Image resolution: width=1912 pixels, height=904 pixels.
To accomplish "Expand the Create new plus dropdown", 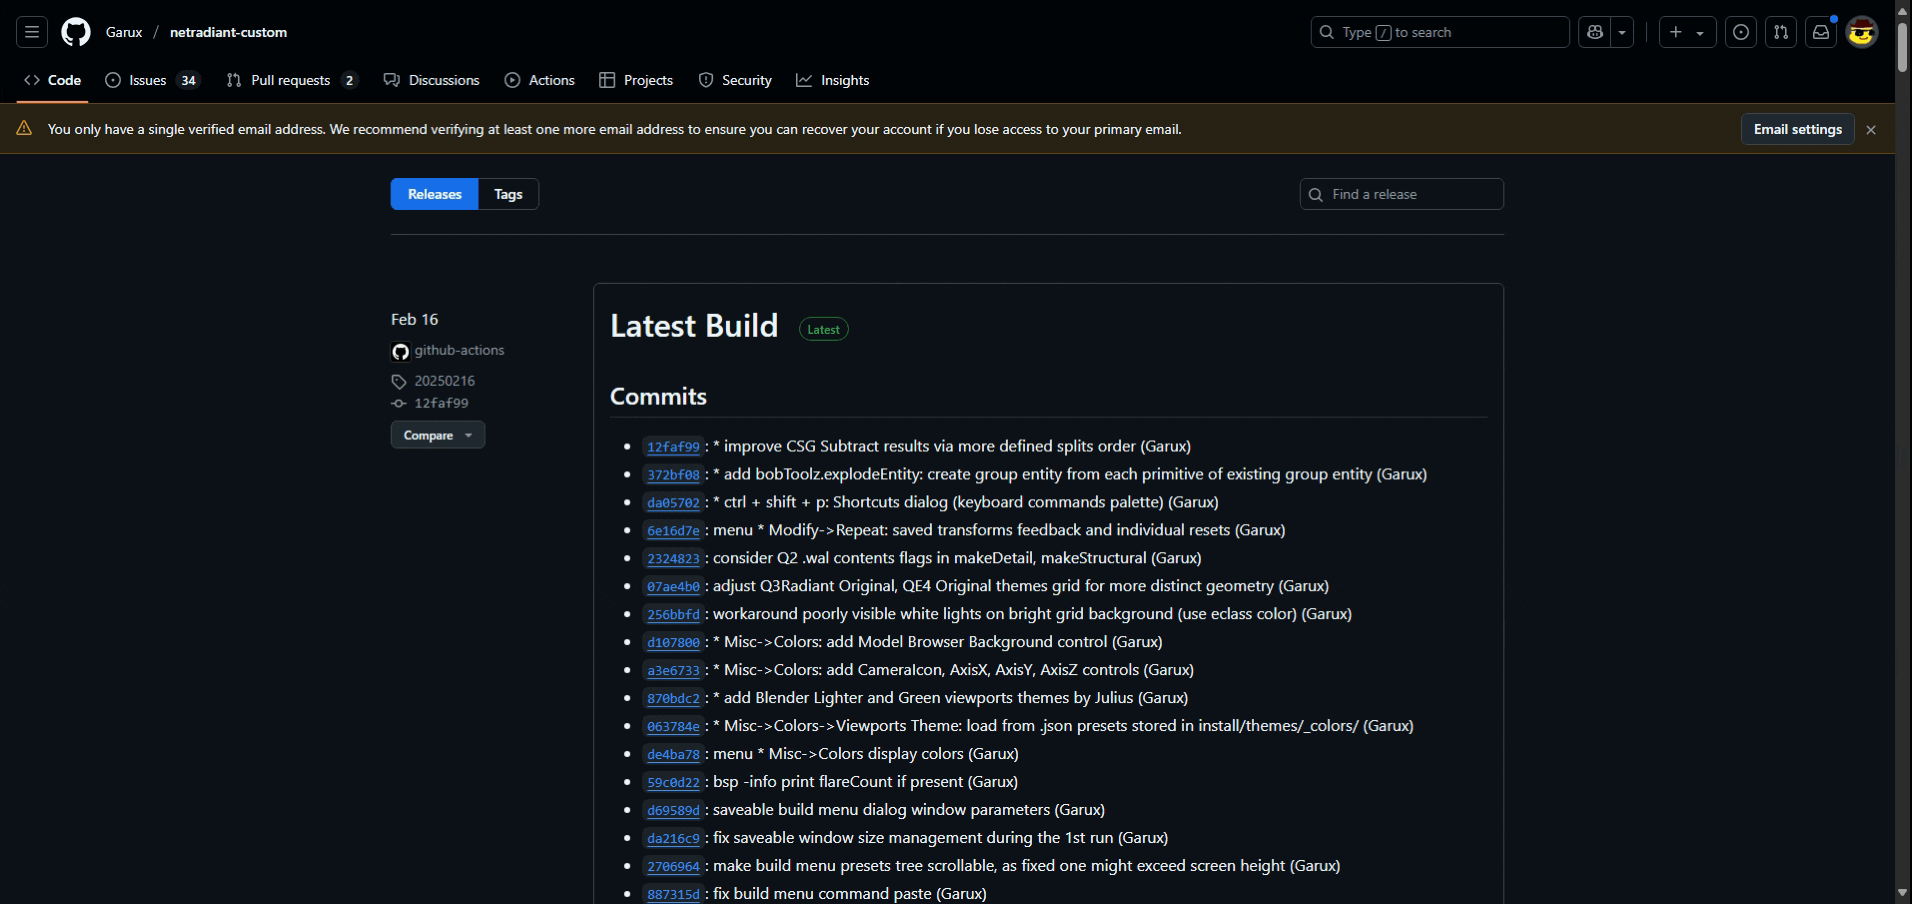I will [1687, 32].
